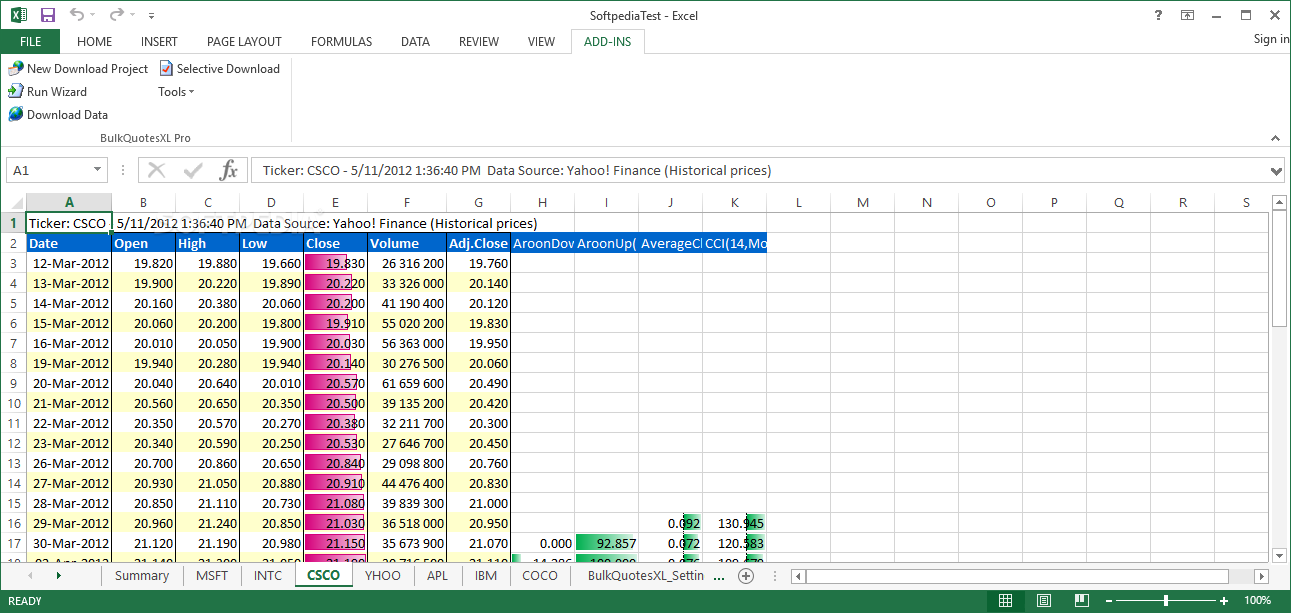This screenshot has height=613, width=1291.
Task: Click the Zoom In plus button
Action: pyautogui.click(x=1224, y=601)
